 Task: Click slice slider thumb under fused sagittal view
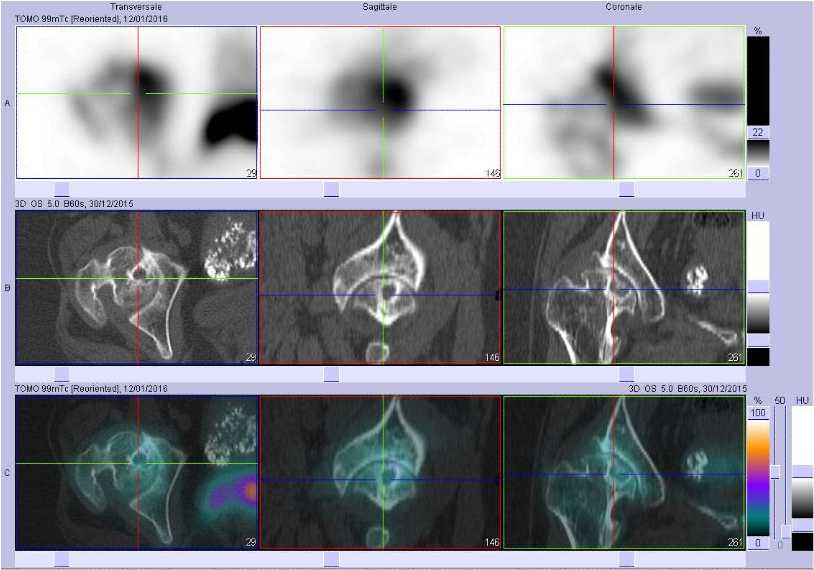click(331, 559)
